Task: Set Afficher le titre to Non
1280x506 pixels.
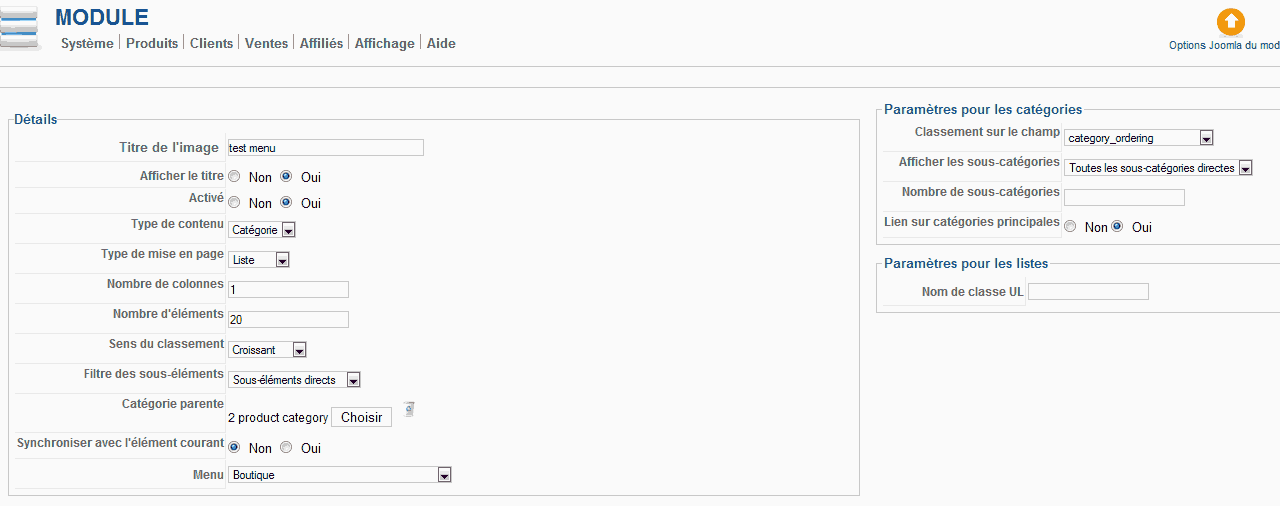Action: [234, 177]
